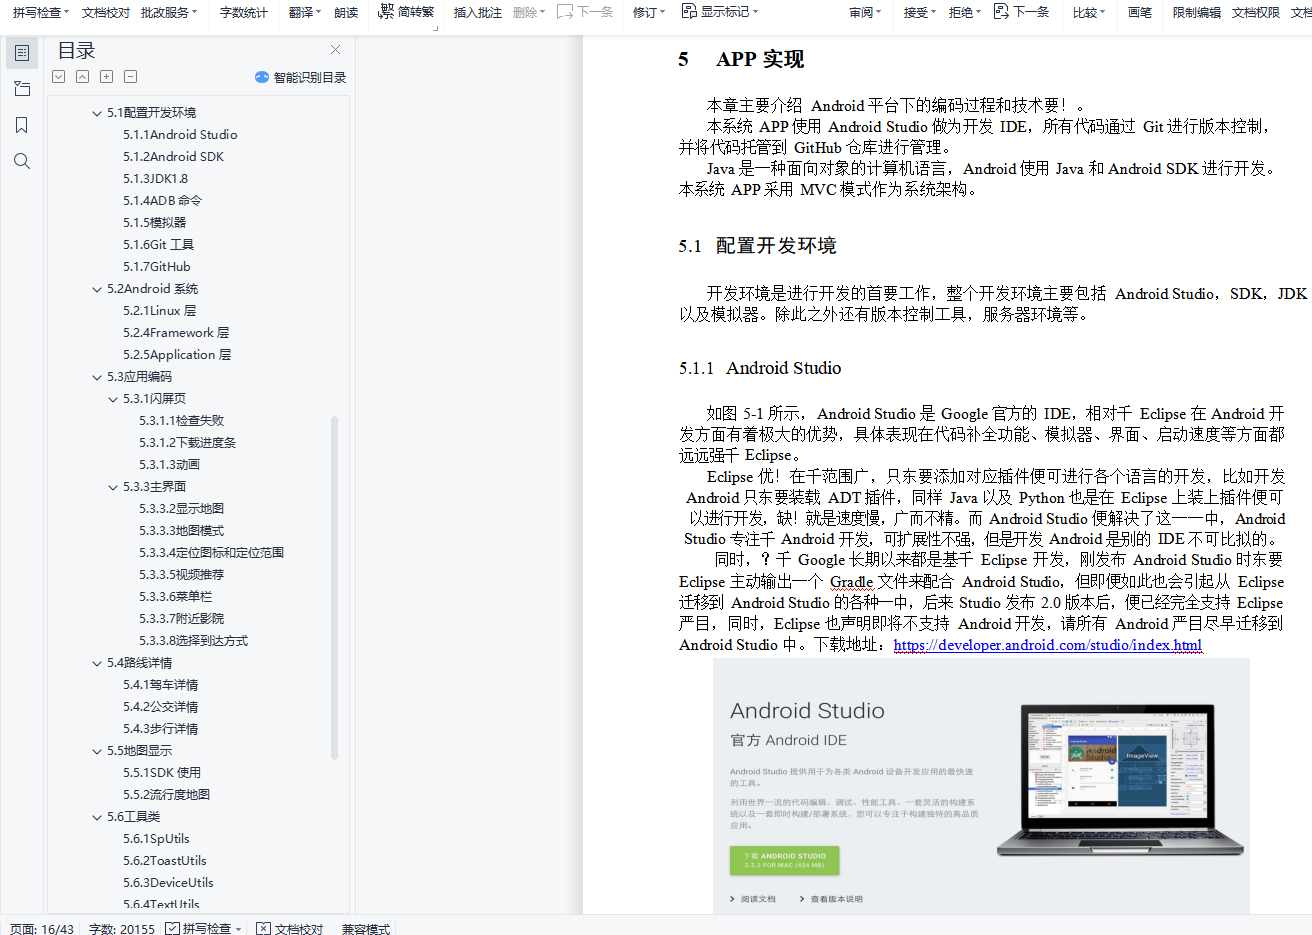Jump to 5.1.2Android SDK in outline
The width and height of the screenshot is (1312, 935).
[174, 157]
